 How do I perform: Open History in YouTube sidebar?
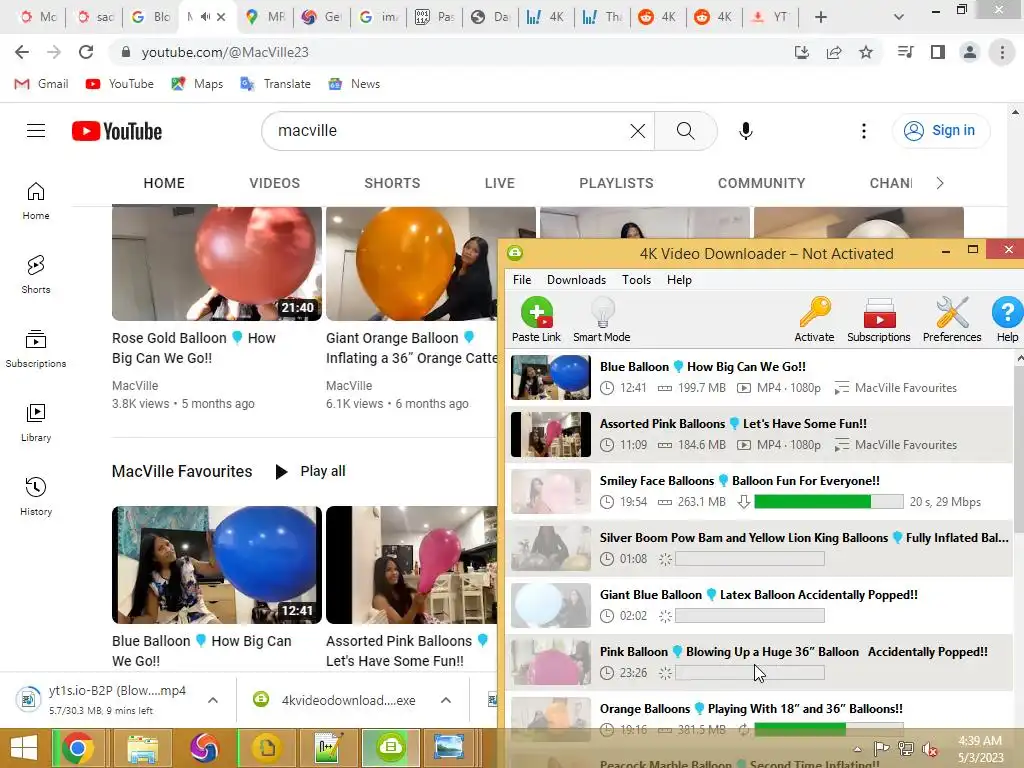pyautogui.click(x=36, y=496)
